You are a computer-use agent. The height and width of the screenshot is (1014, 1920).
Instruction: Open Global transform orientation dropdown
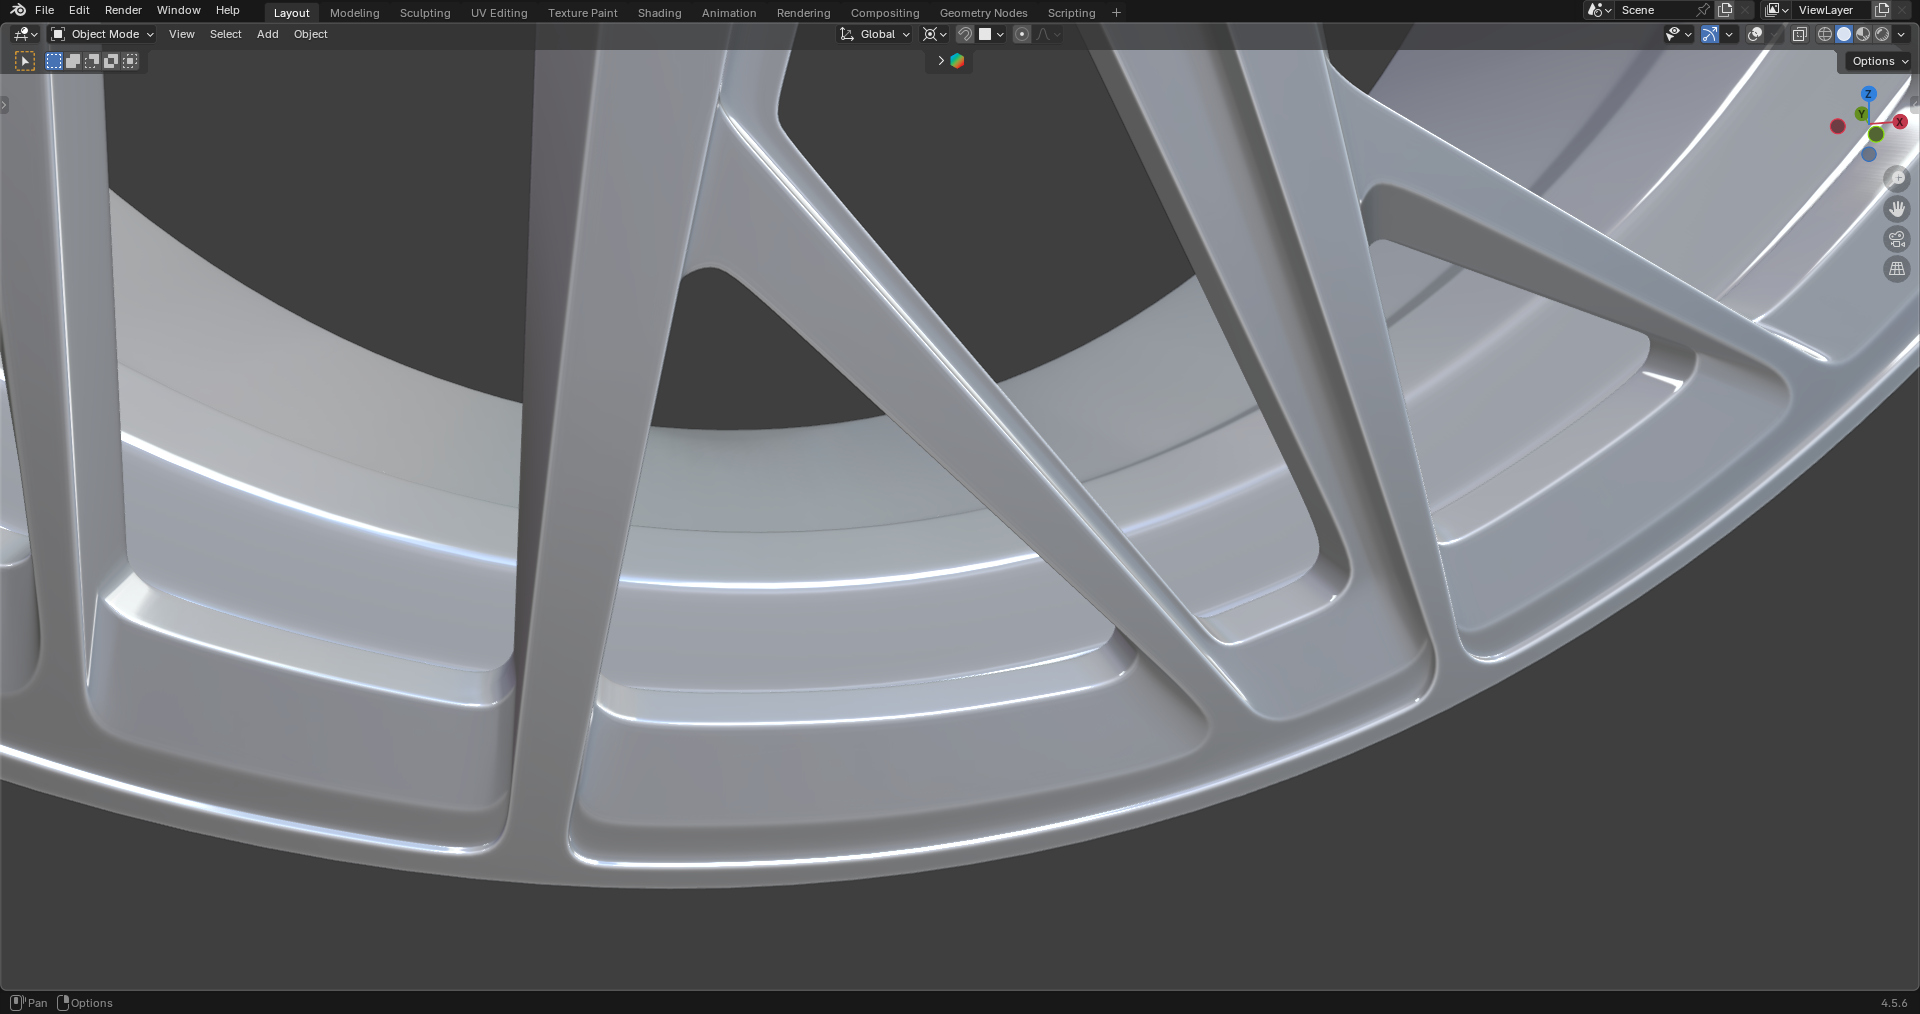[x=875, y=34]
